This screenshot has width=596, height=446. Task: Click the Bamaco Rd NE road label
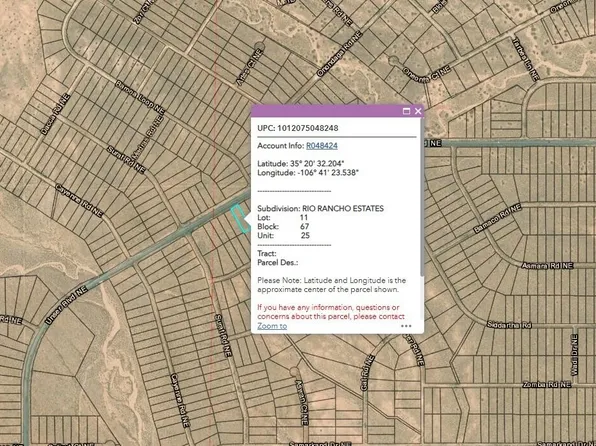coord(497,218)
